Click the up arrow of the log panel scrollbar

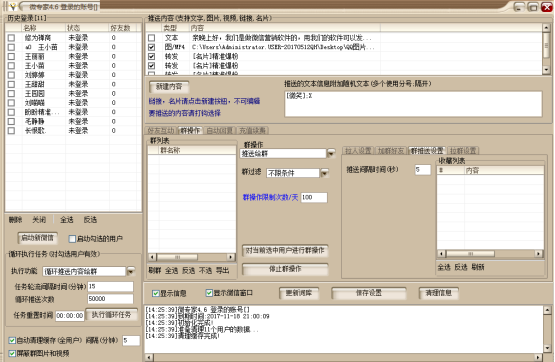click(x=547, y=310)
